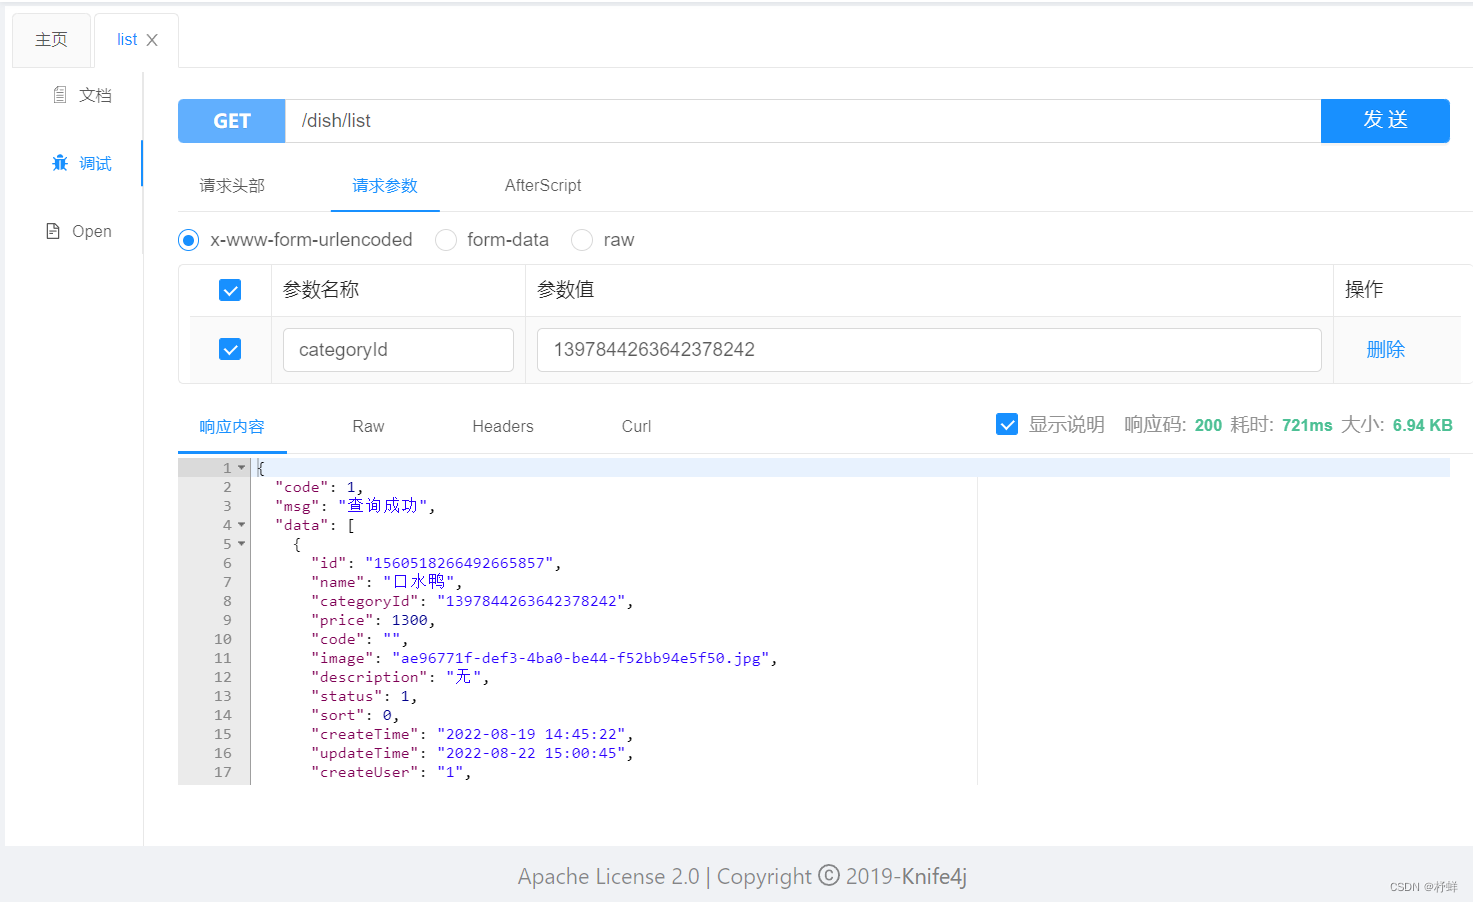Select the 调试 bug icon in sidebar

(x=60, y=163)
